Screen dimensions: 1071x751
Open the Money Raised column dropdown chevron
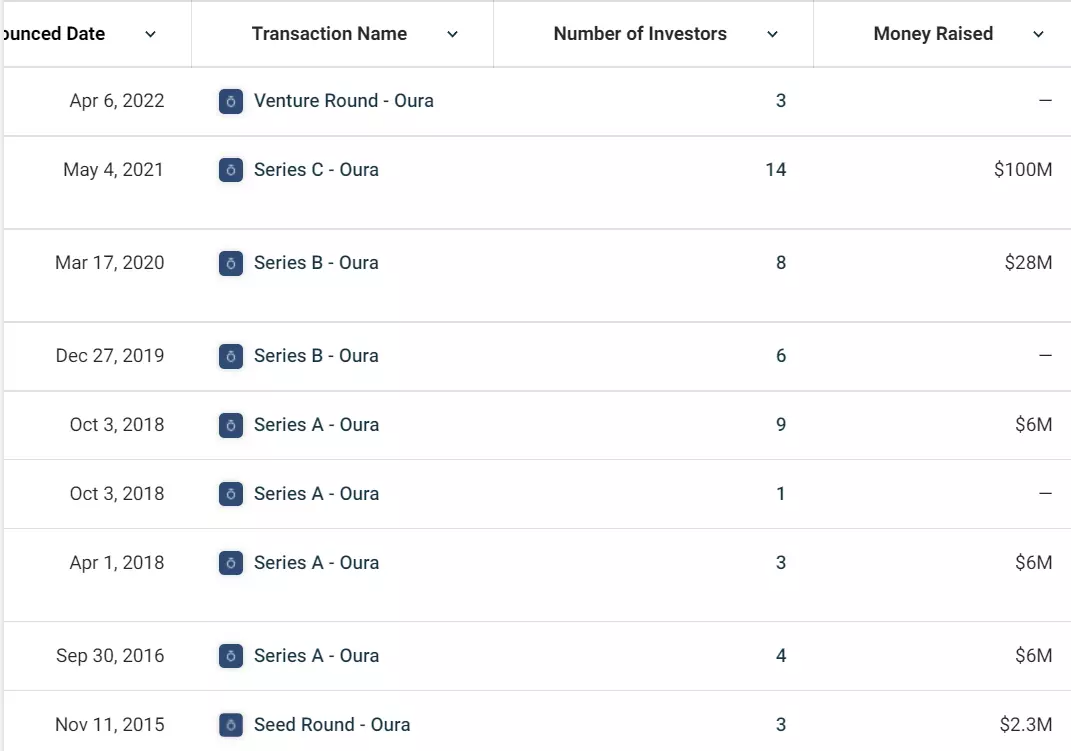click(x=1038, y=34)
